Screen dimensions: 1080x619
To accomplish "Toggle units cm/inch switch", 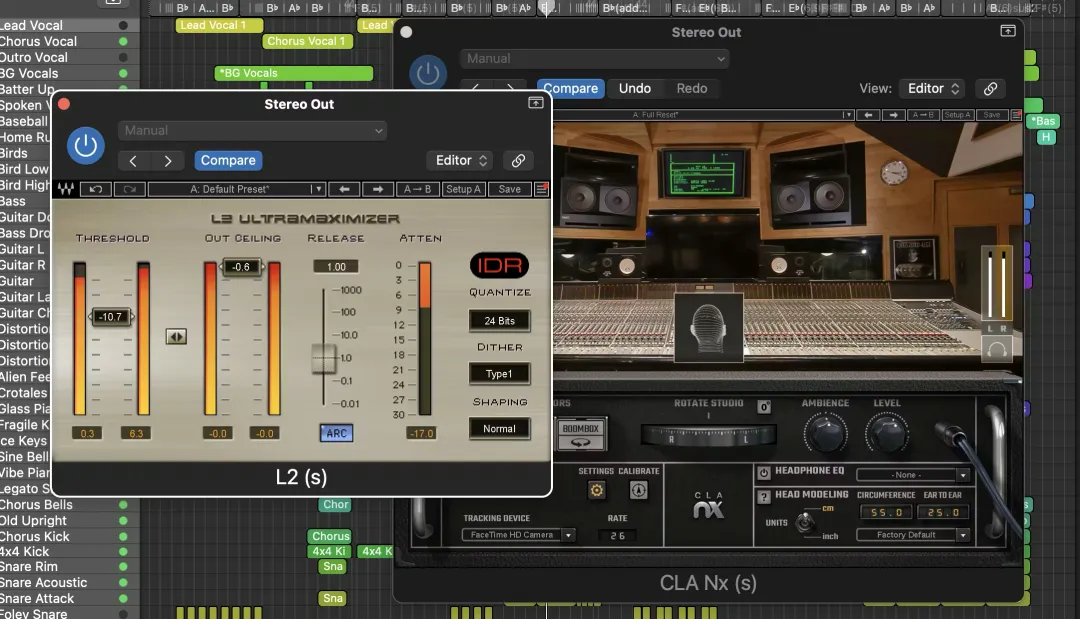I will coord(804,523).
